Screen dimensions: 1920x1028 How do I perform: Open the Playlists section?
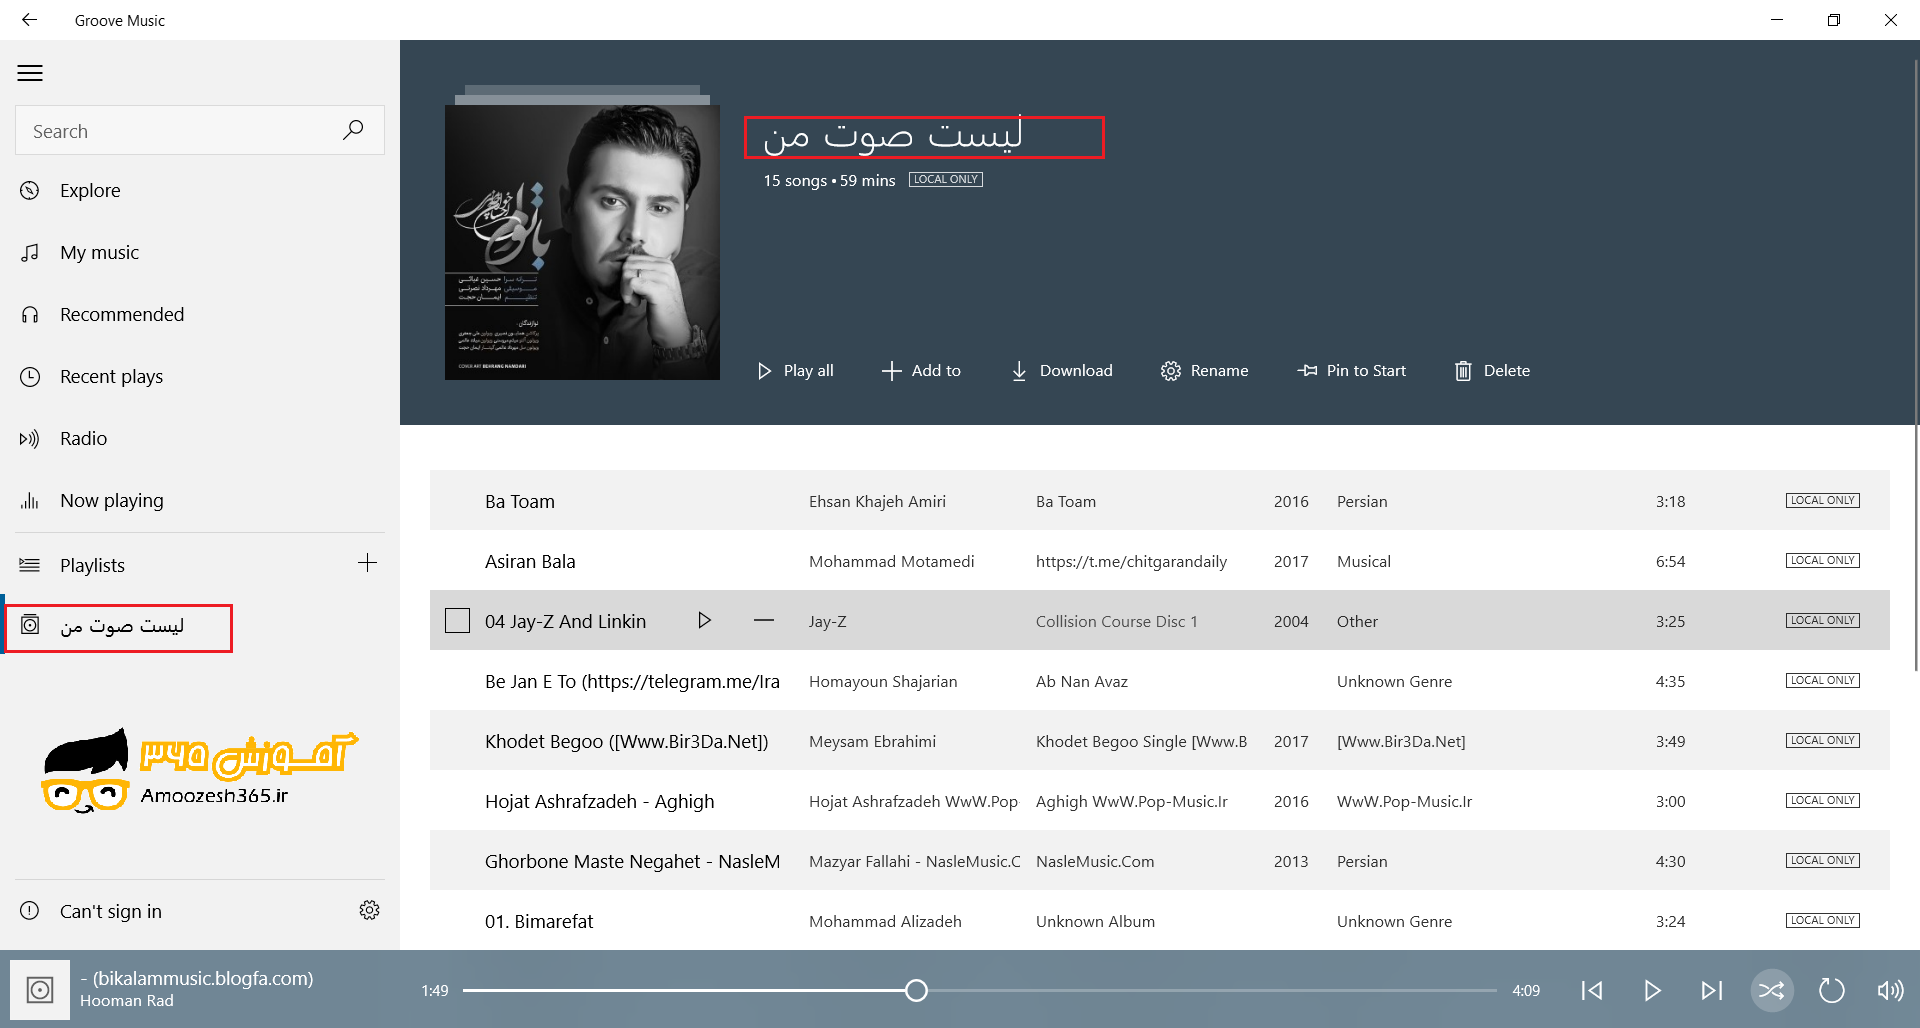(92, 565)
